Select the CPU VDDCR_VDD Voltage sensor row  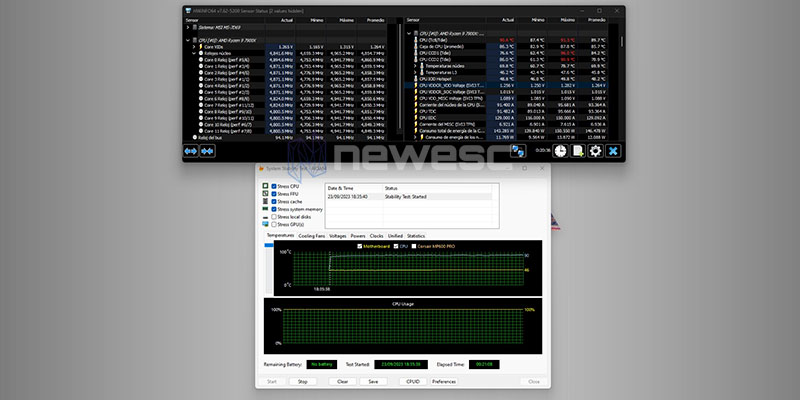[x=506, y=86]
